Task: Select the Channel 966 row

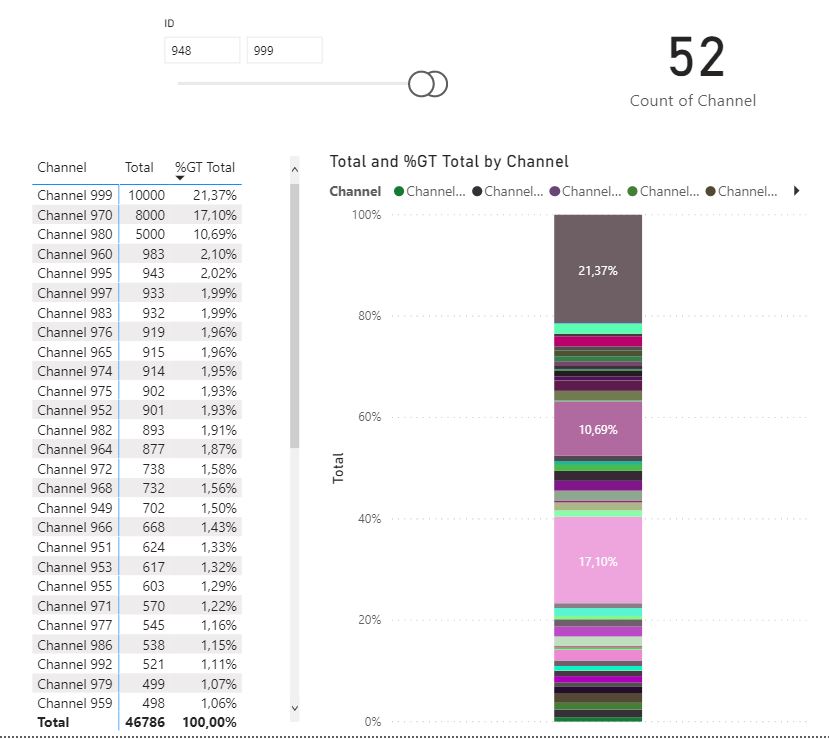Action: point(137,527)
